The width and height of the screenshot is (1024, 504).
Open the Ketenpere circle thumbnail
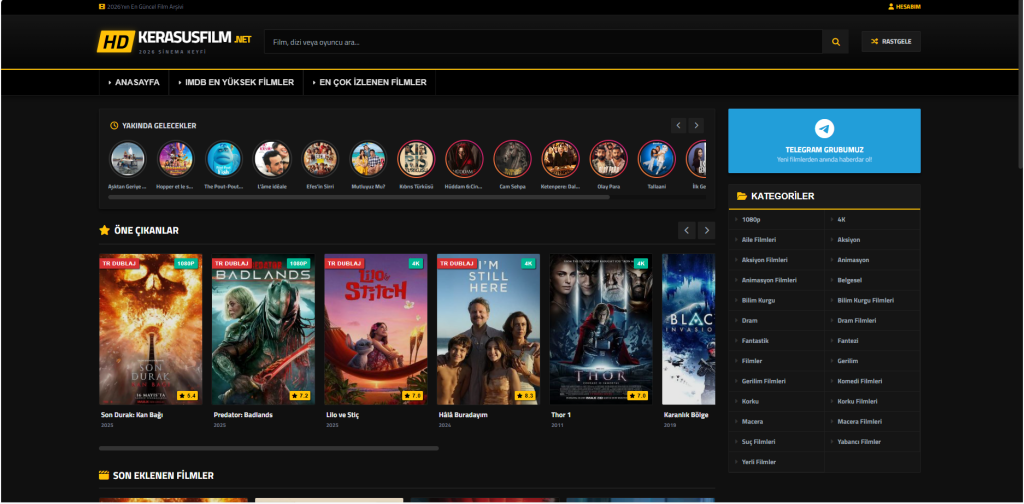[x=560, y=159]
